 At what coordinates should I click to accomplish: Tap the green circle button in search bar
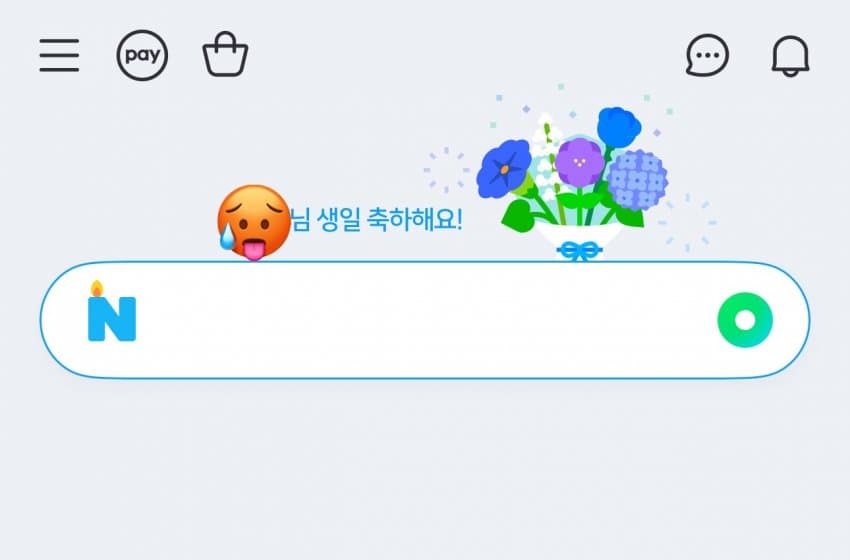pos(745,320)
